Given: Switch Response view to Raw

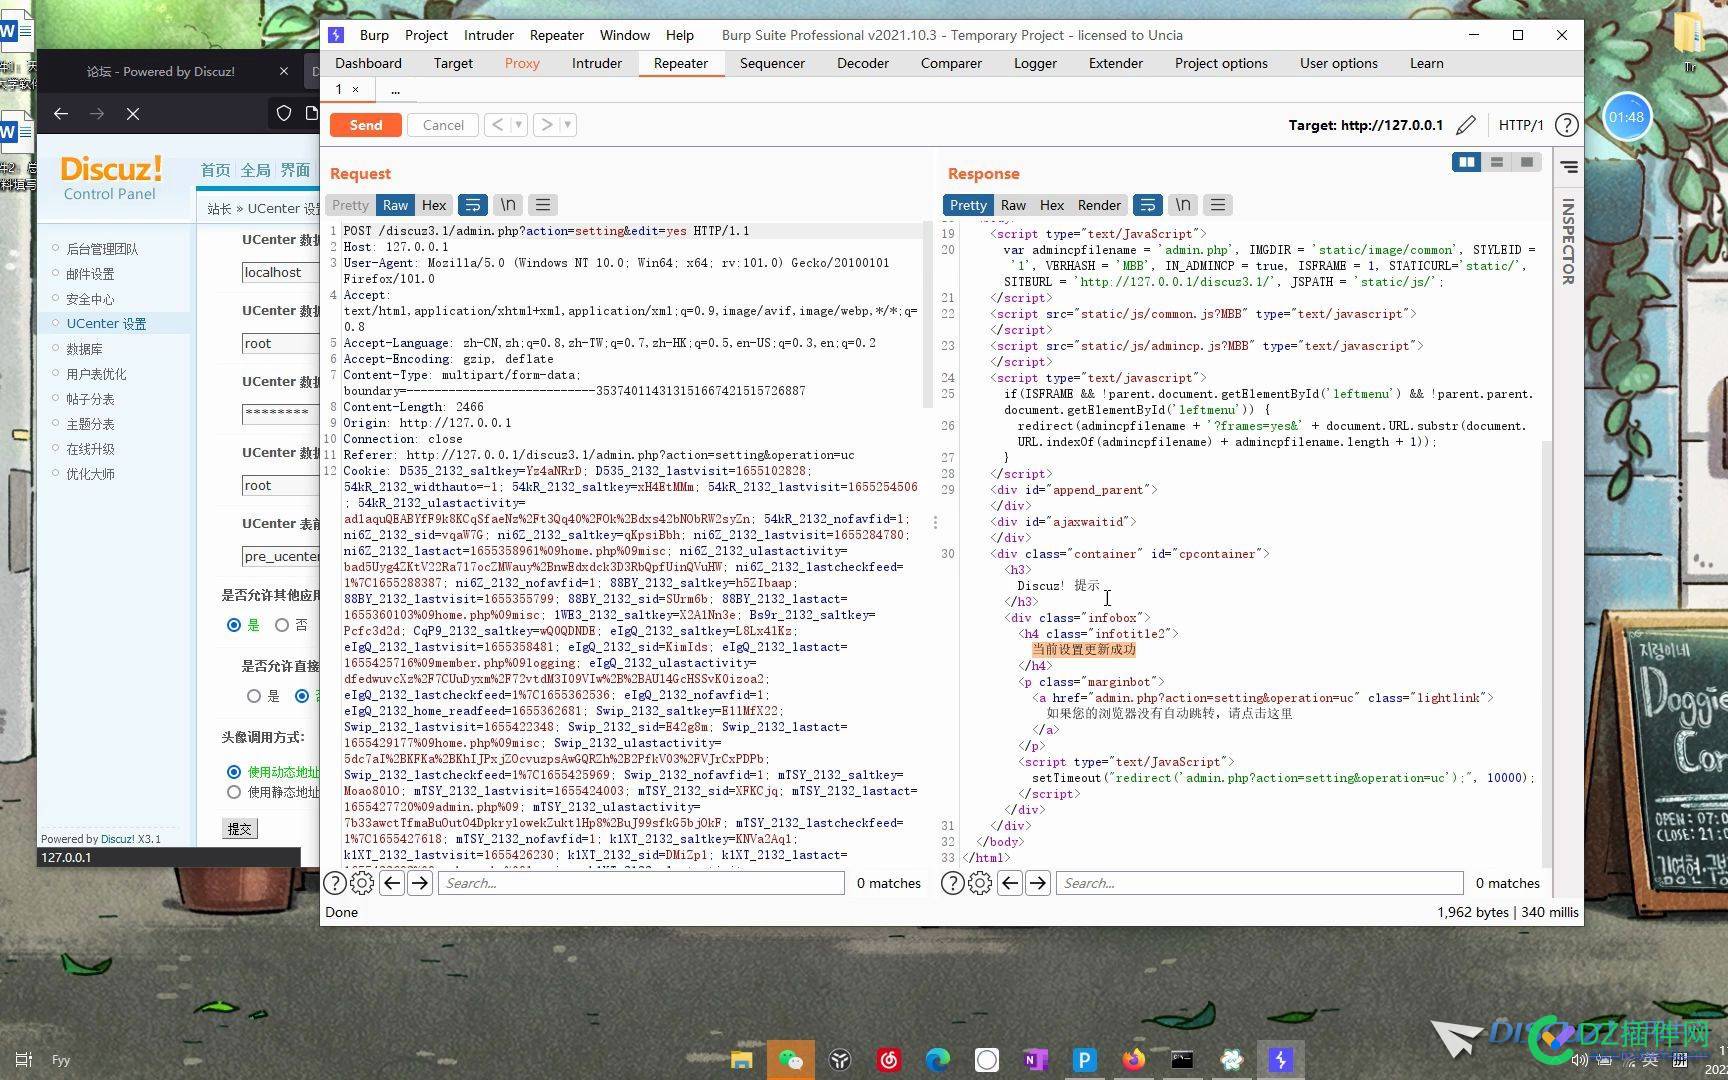Looking at the screenshot, I should point(1013,205).
